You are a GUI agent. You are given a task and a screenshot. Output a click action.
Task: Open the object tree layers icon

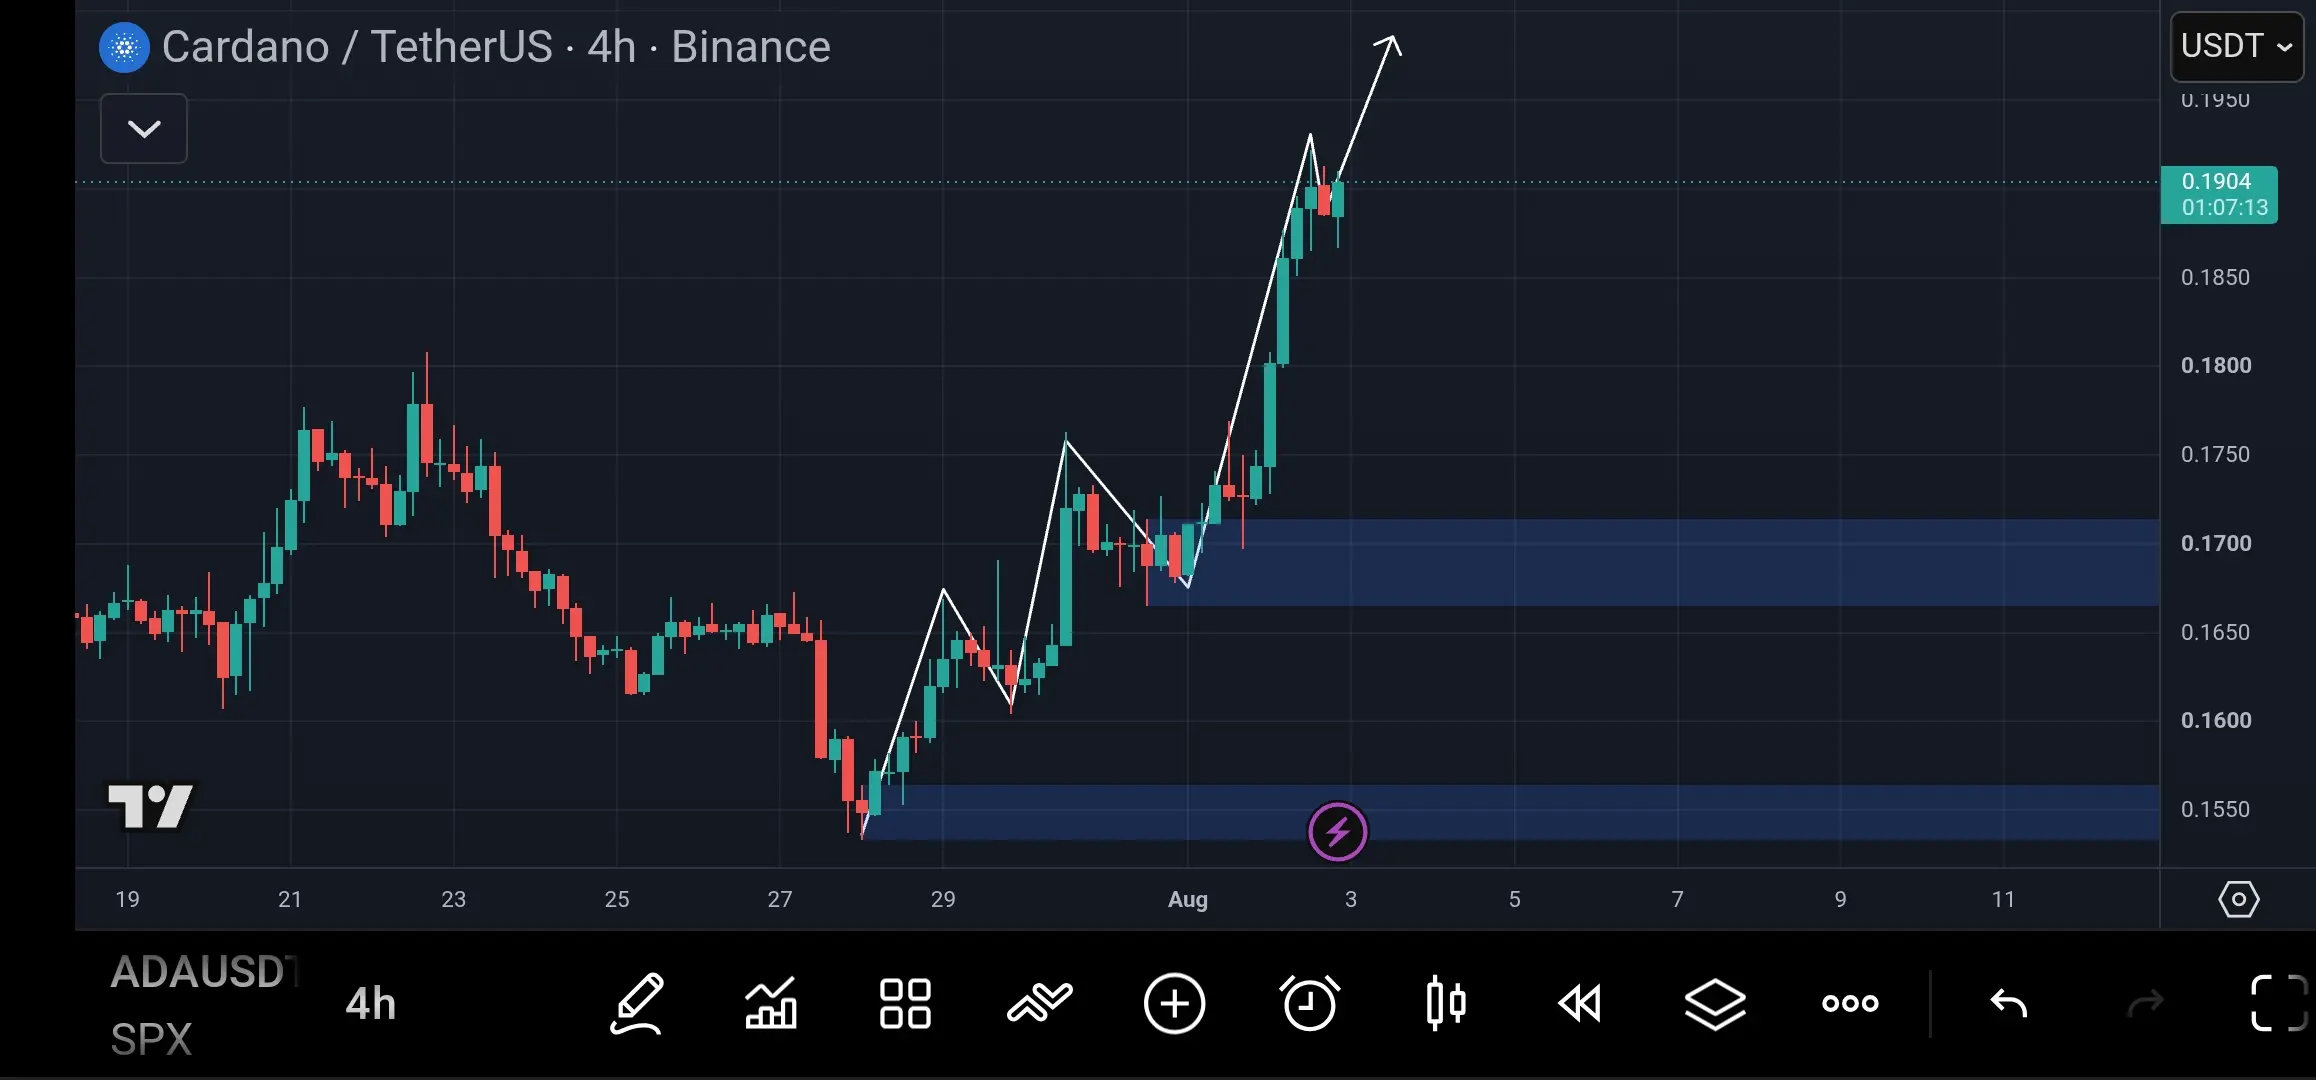click(x=1715, y=1003)
